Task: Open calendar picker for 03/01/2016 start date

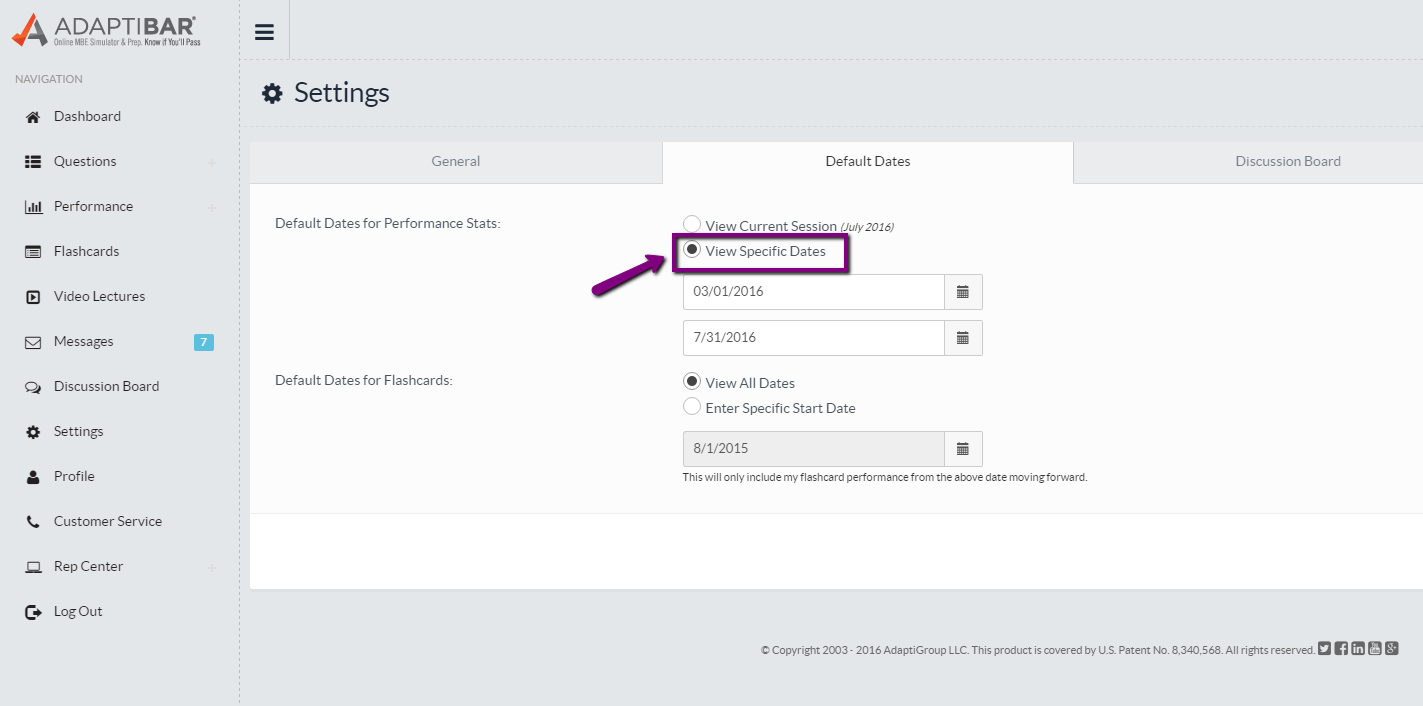Action: coord(963,292)
